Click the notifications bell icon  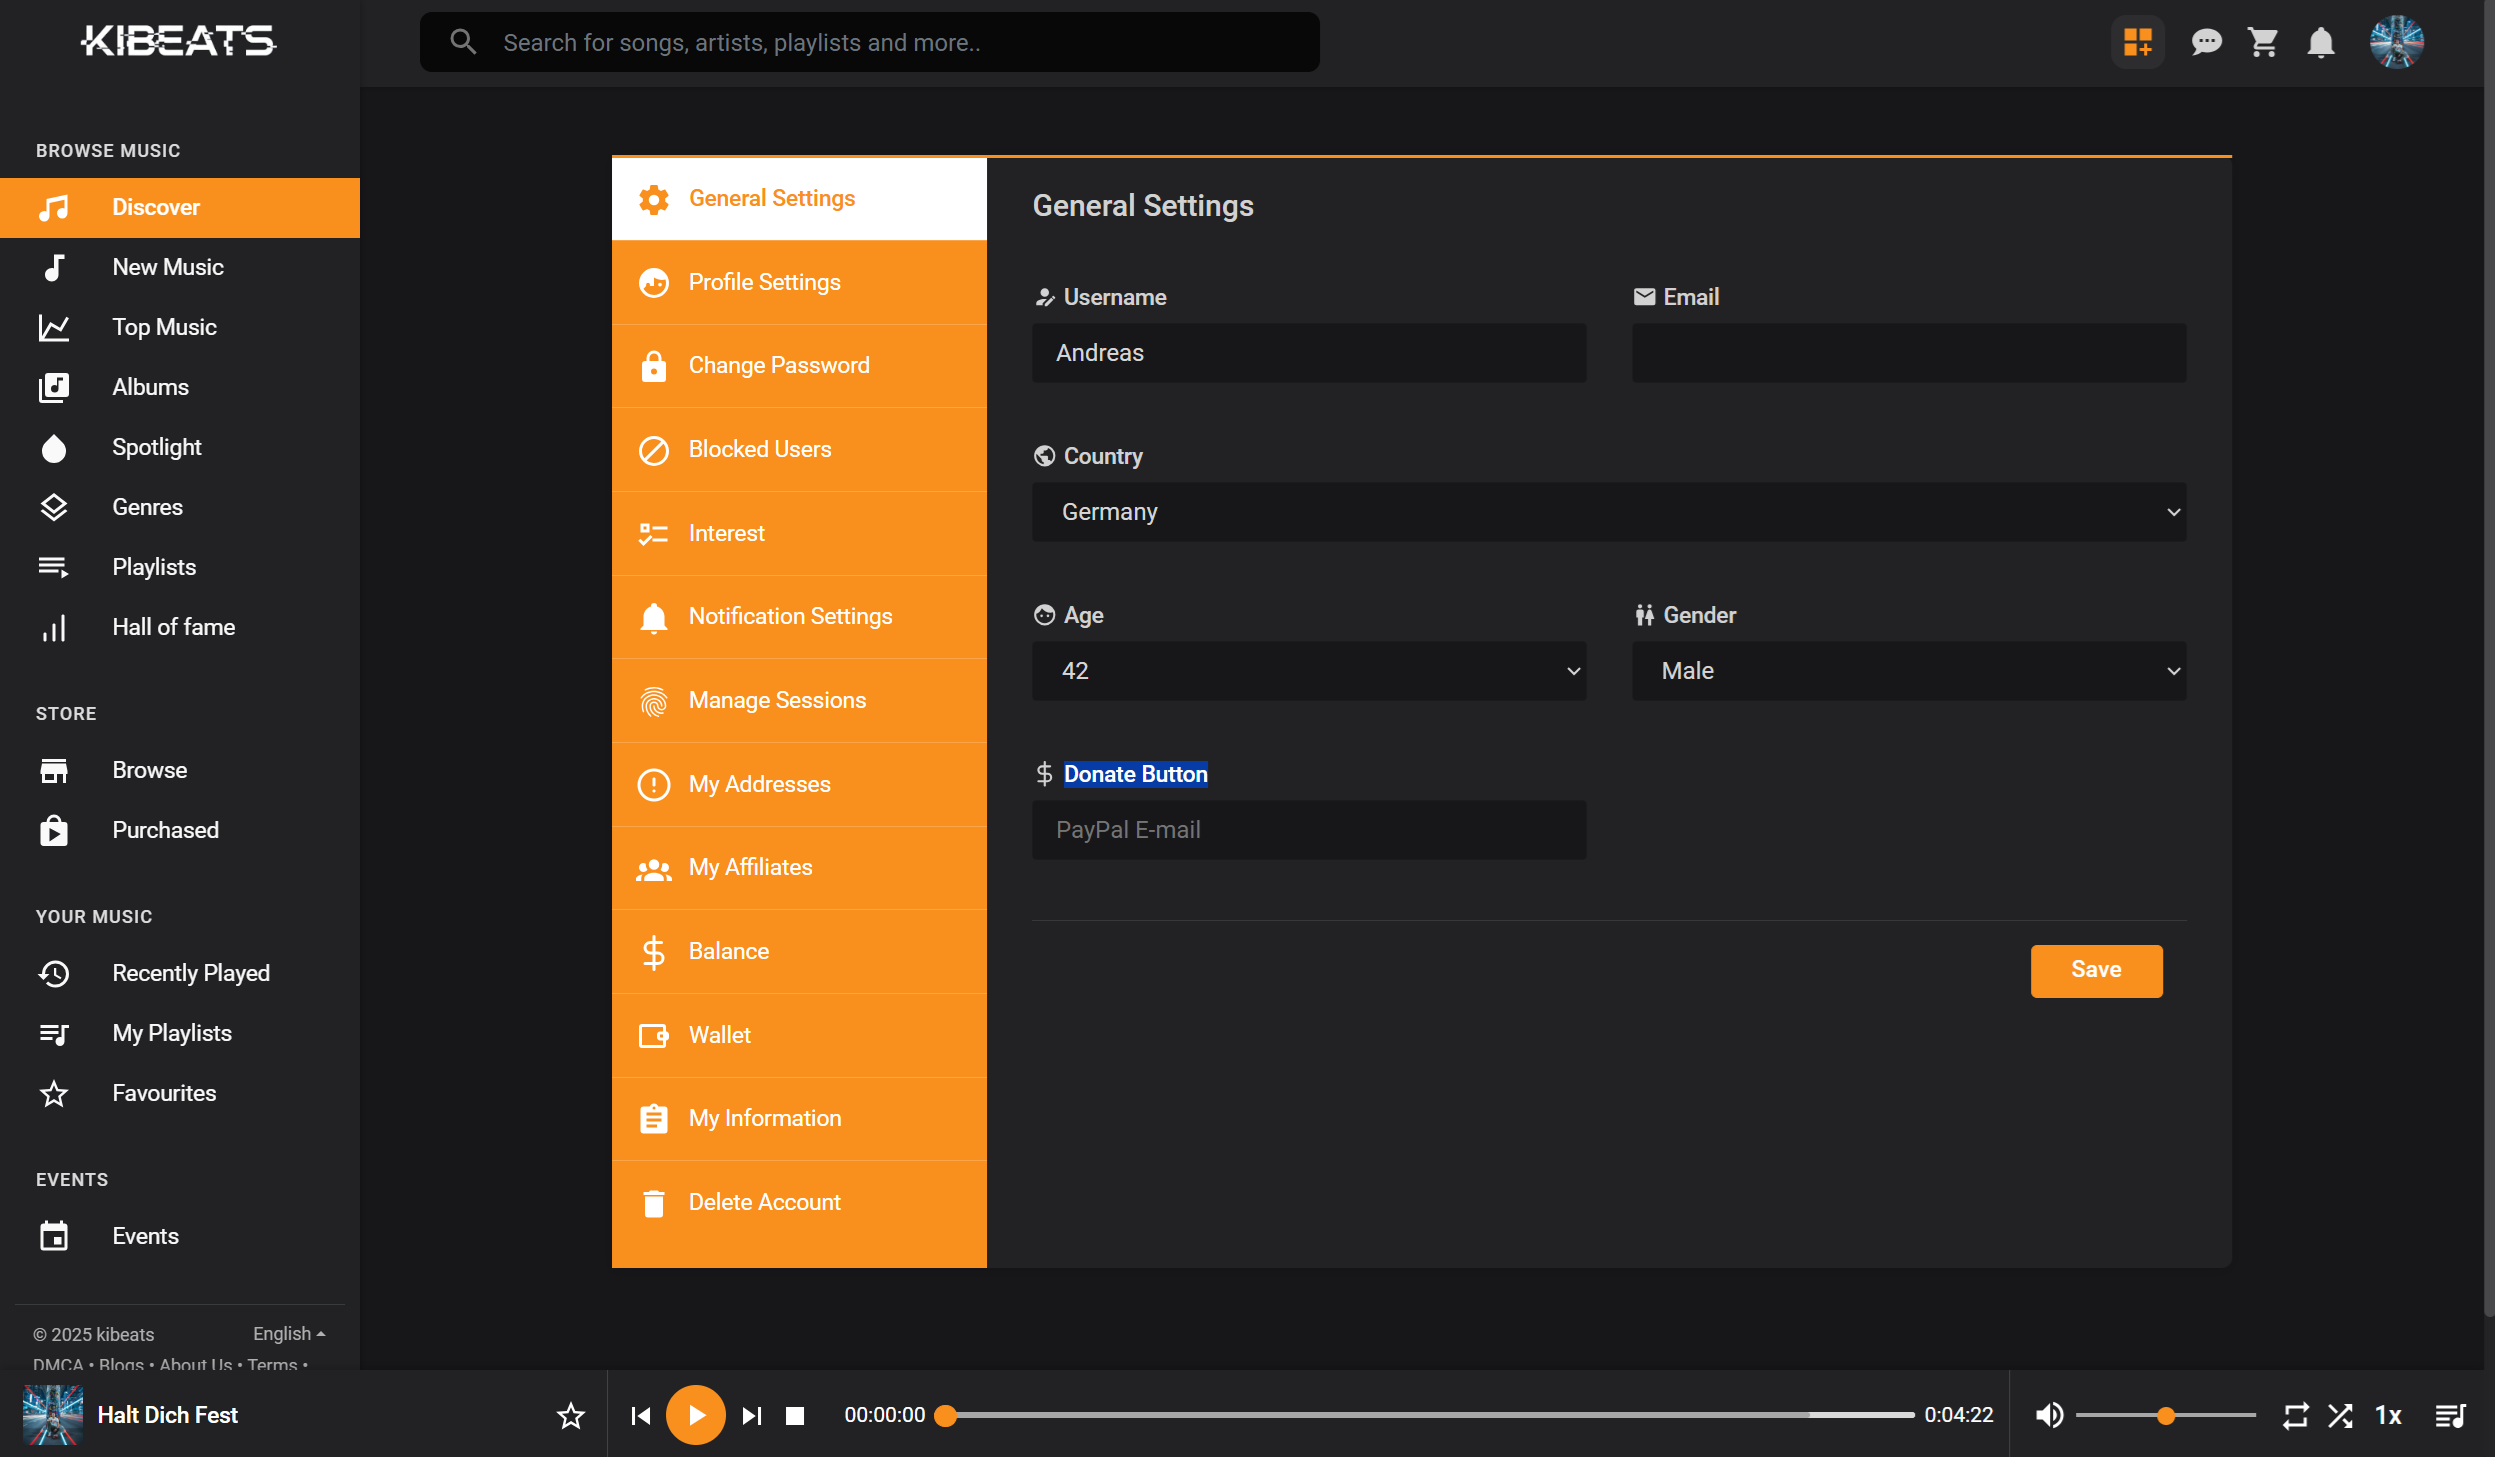pyautogui.click(x=2321, y=42)
